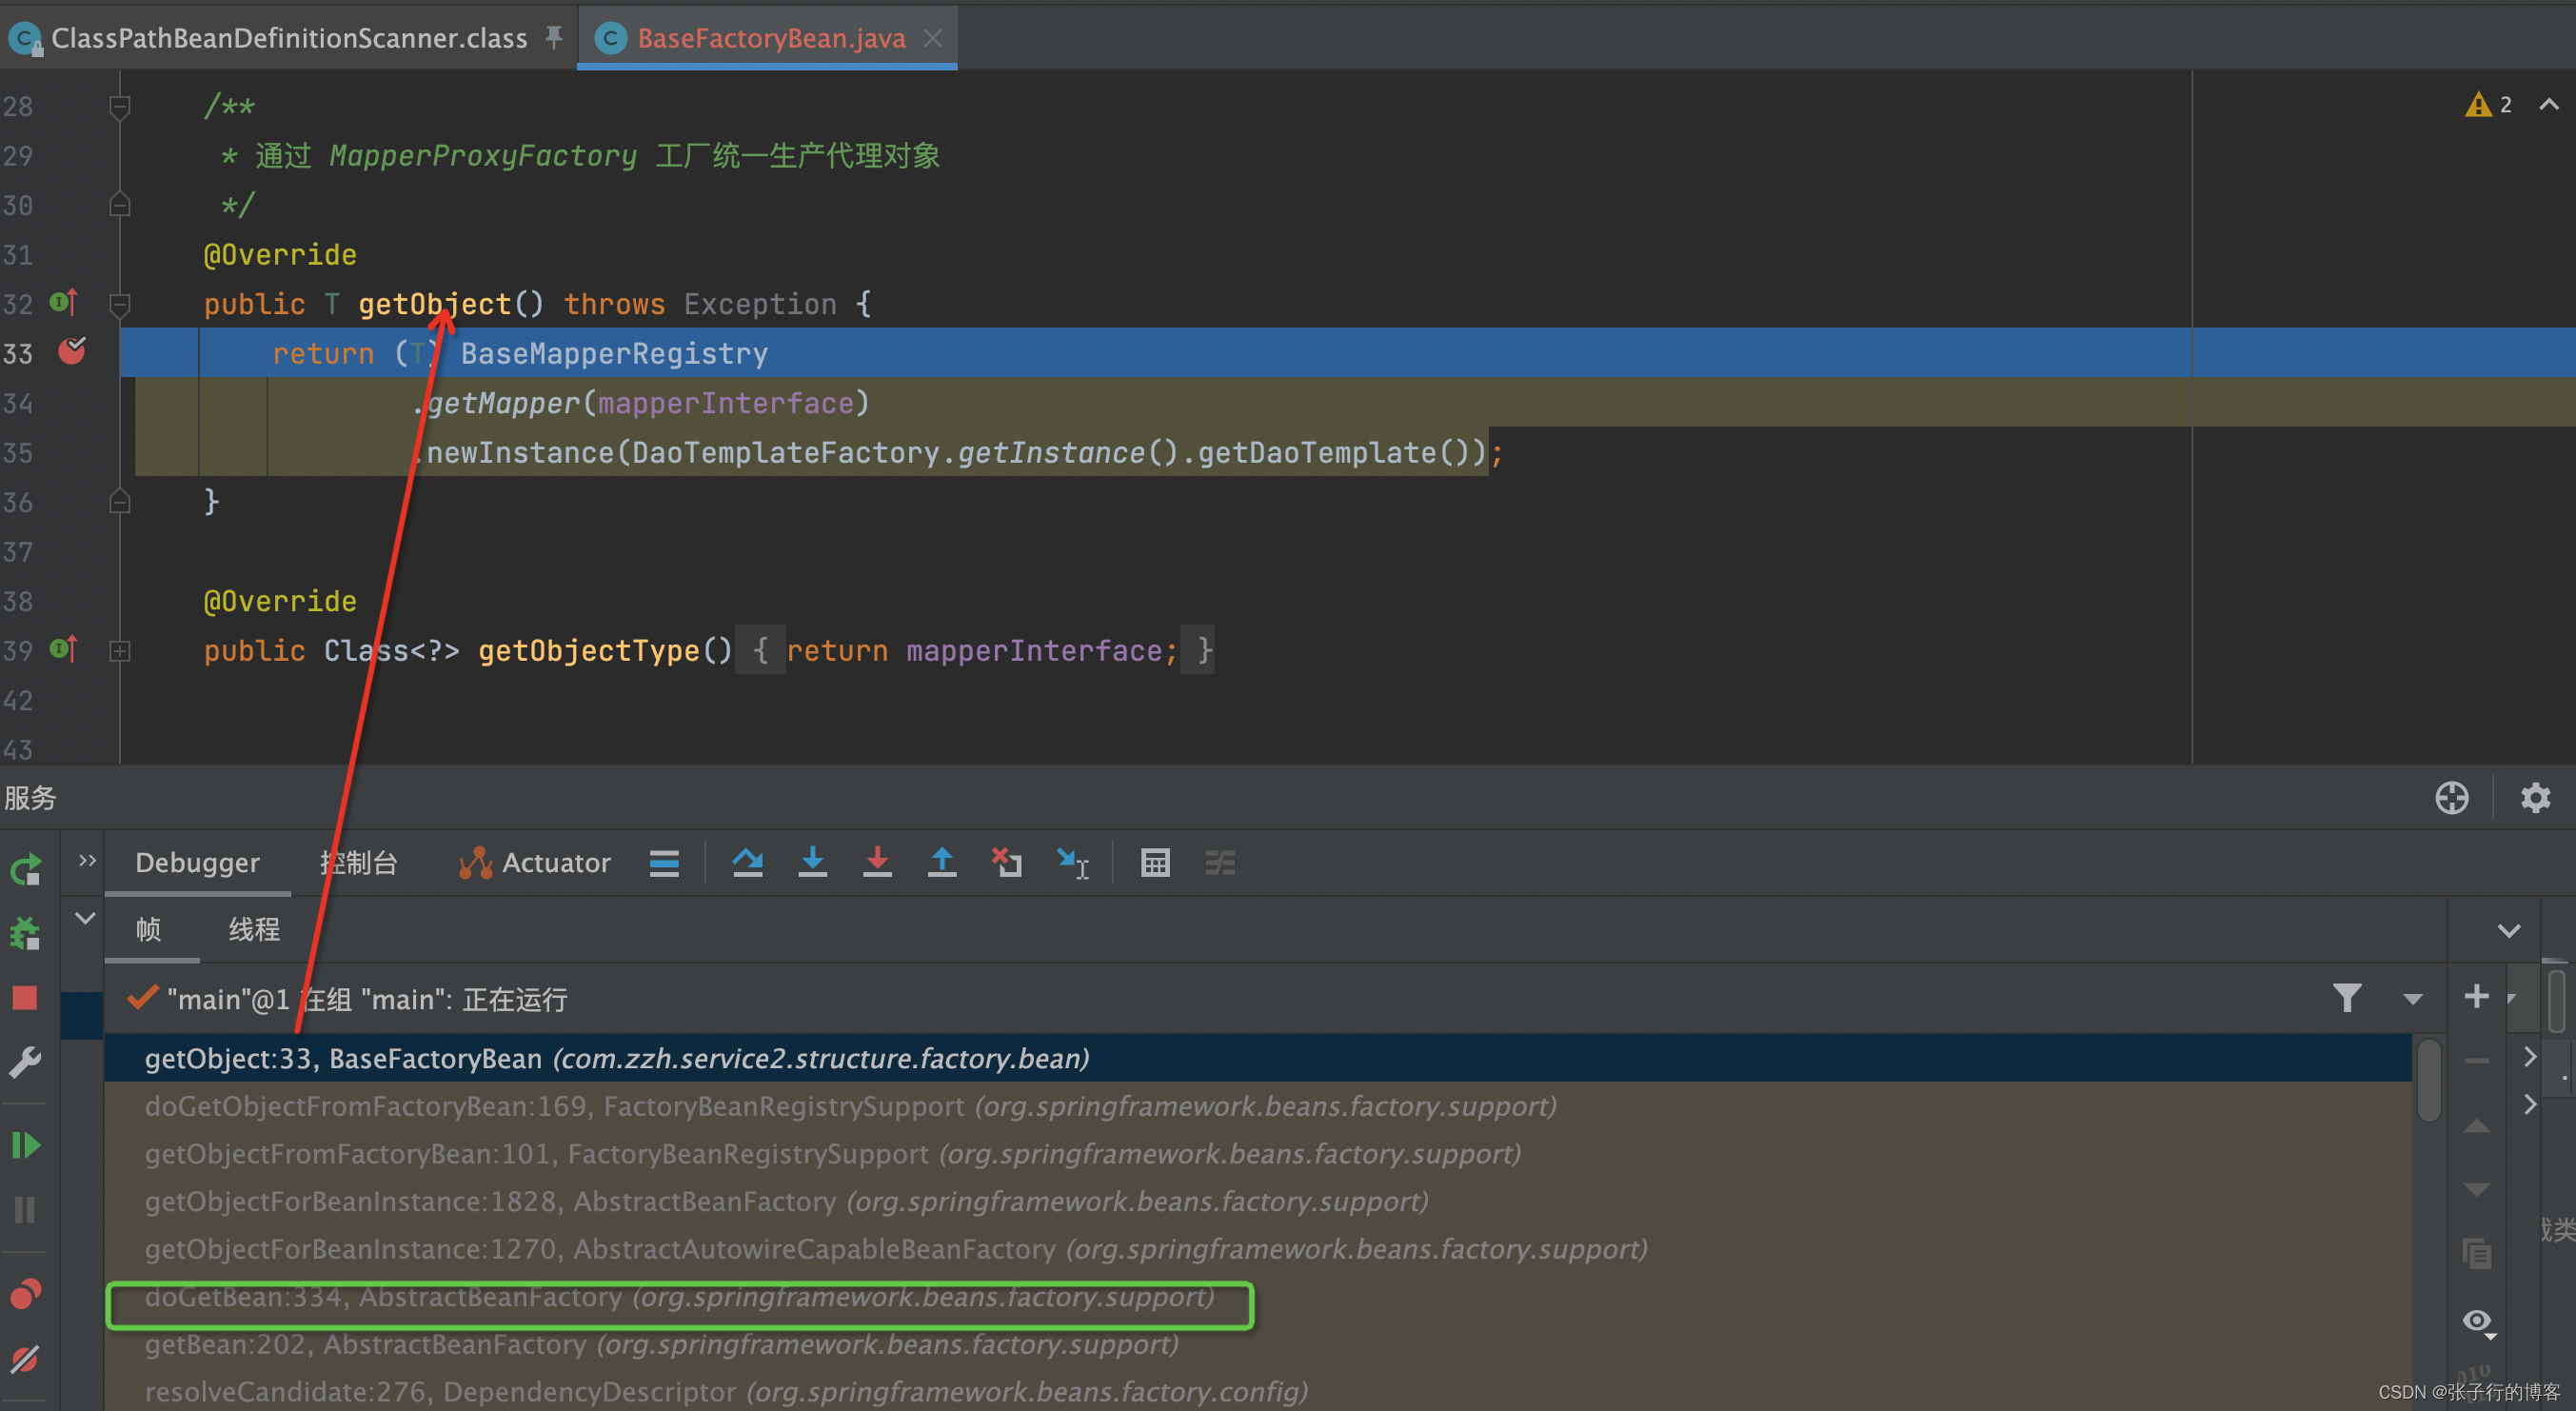This screenshot has width=2576, height=1411.
Task: Click the Step Out debugger icon
Action: [x=941, y=862]
